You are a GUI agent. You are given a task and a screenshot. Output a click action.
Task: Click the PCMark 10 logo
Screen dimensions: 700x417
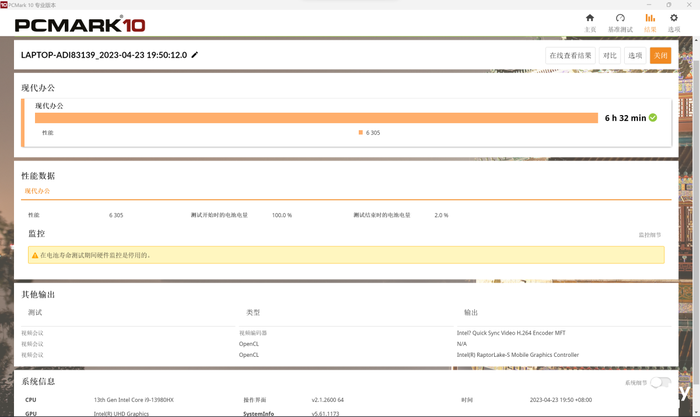point(80,24)
